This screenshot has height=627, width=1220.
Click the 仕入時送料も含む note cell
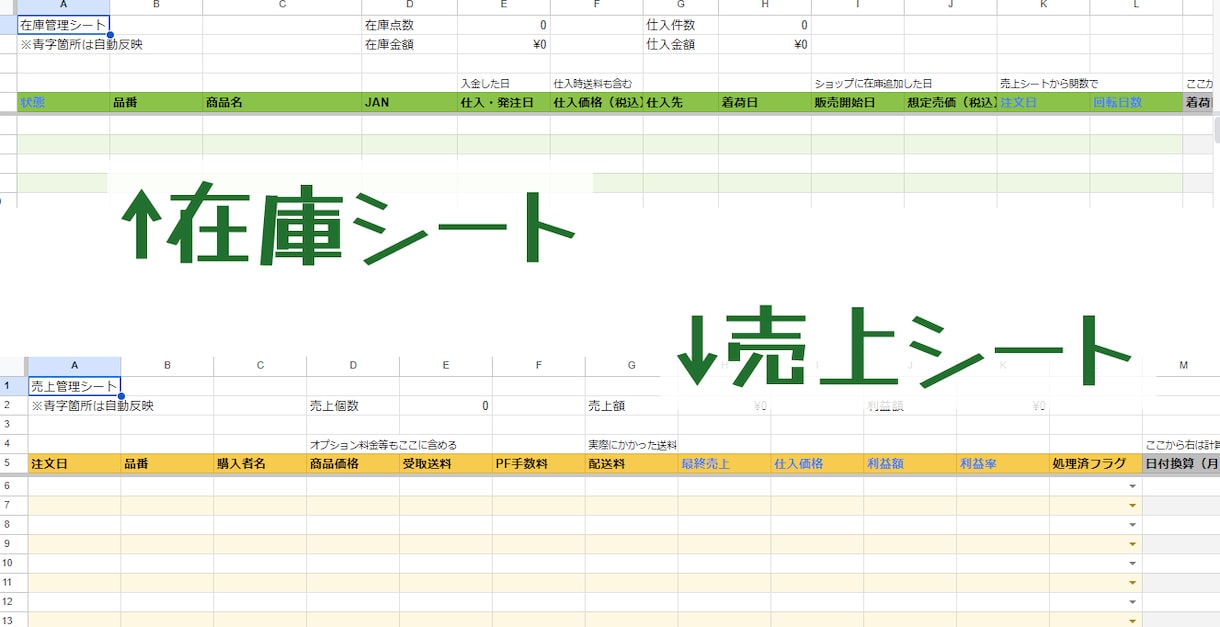click(x=596, y=83)
